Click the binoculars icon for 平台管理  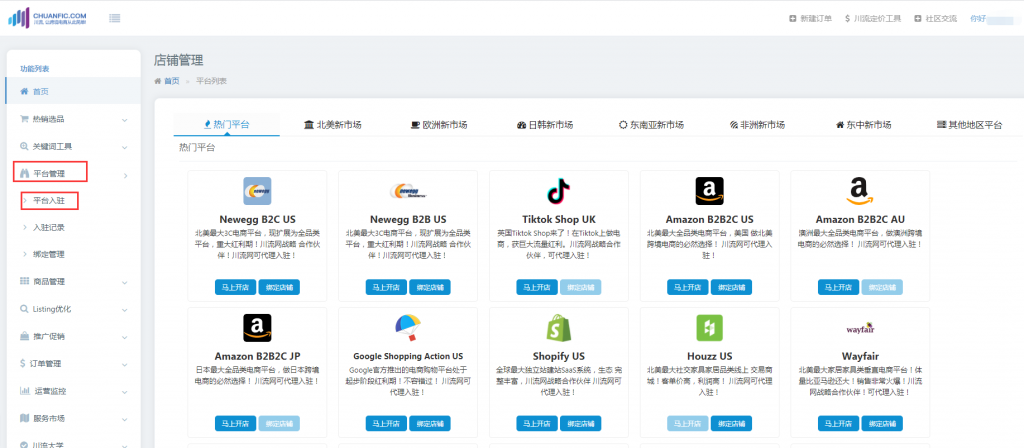(25, 173)
